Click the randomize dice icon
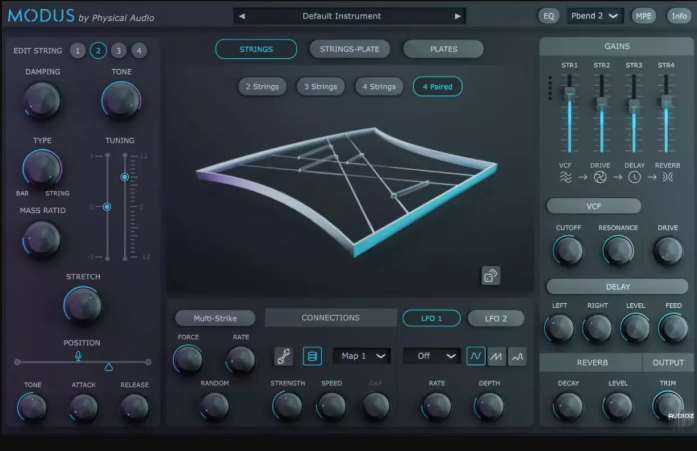 pyautogui.click(x=491, y=276)
